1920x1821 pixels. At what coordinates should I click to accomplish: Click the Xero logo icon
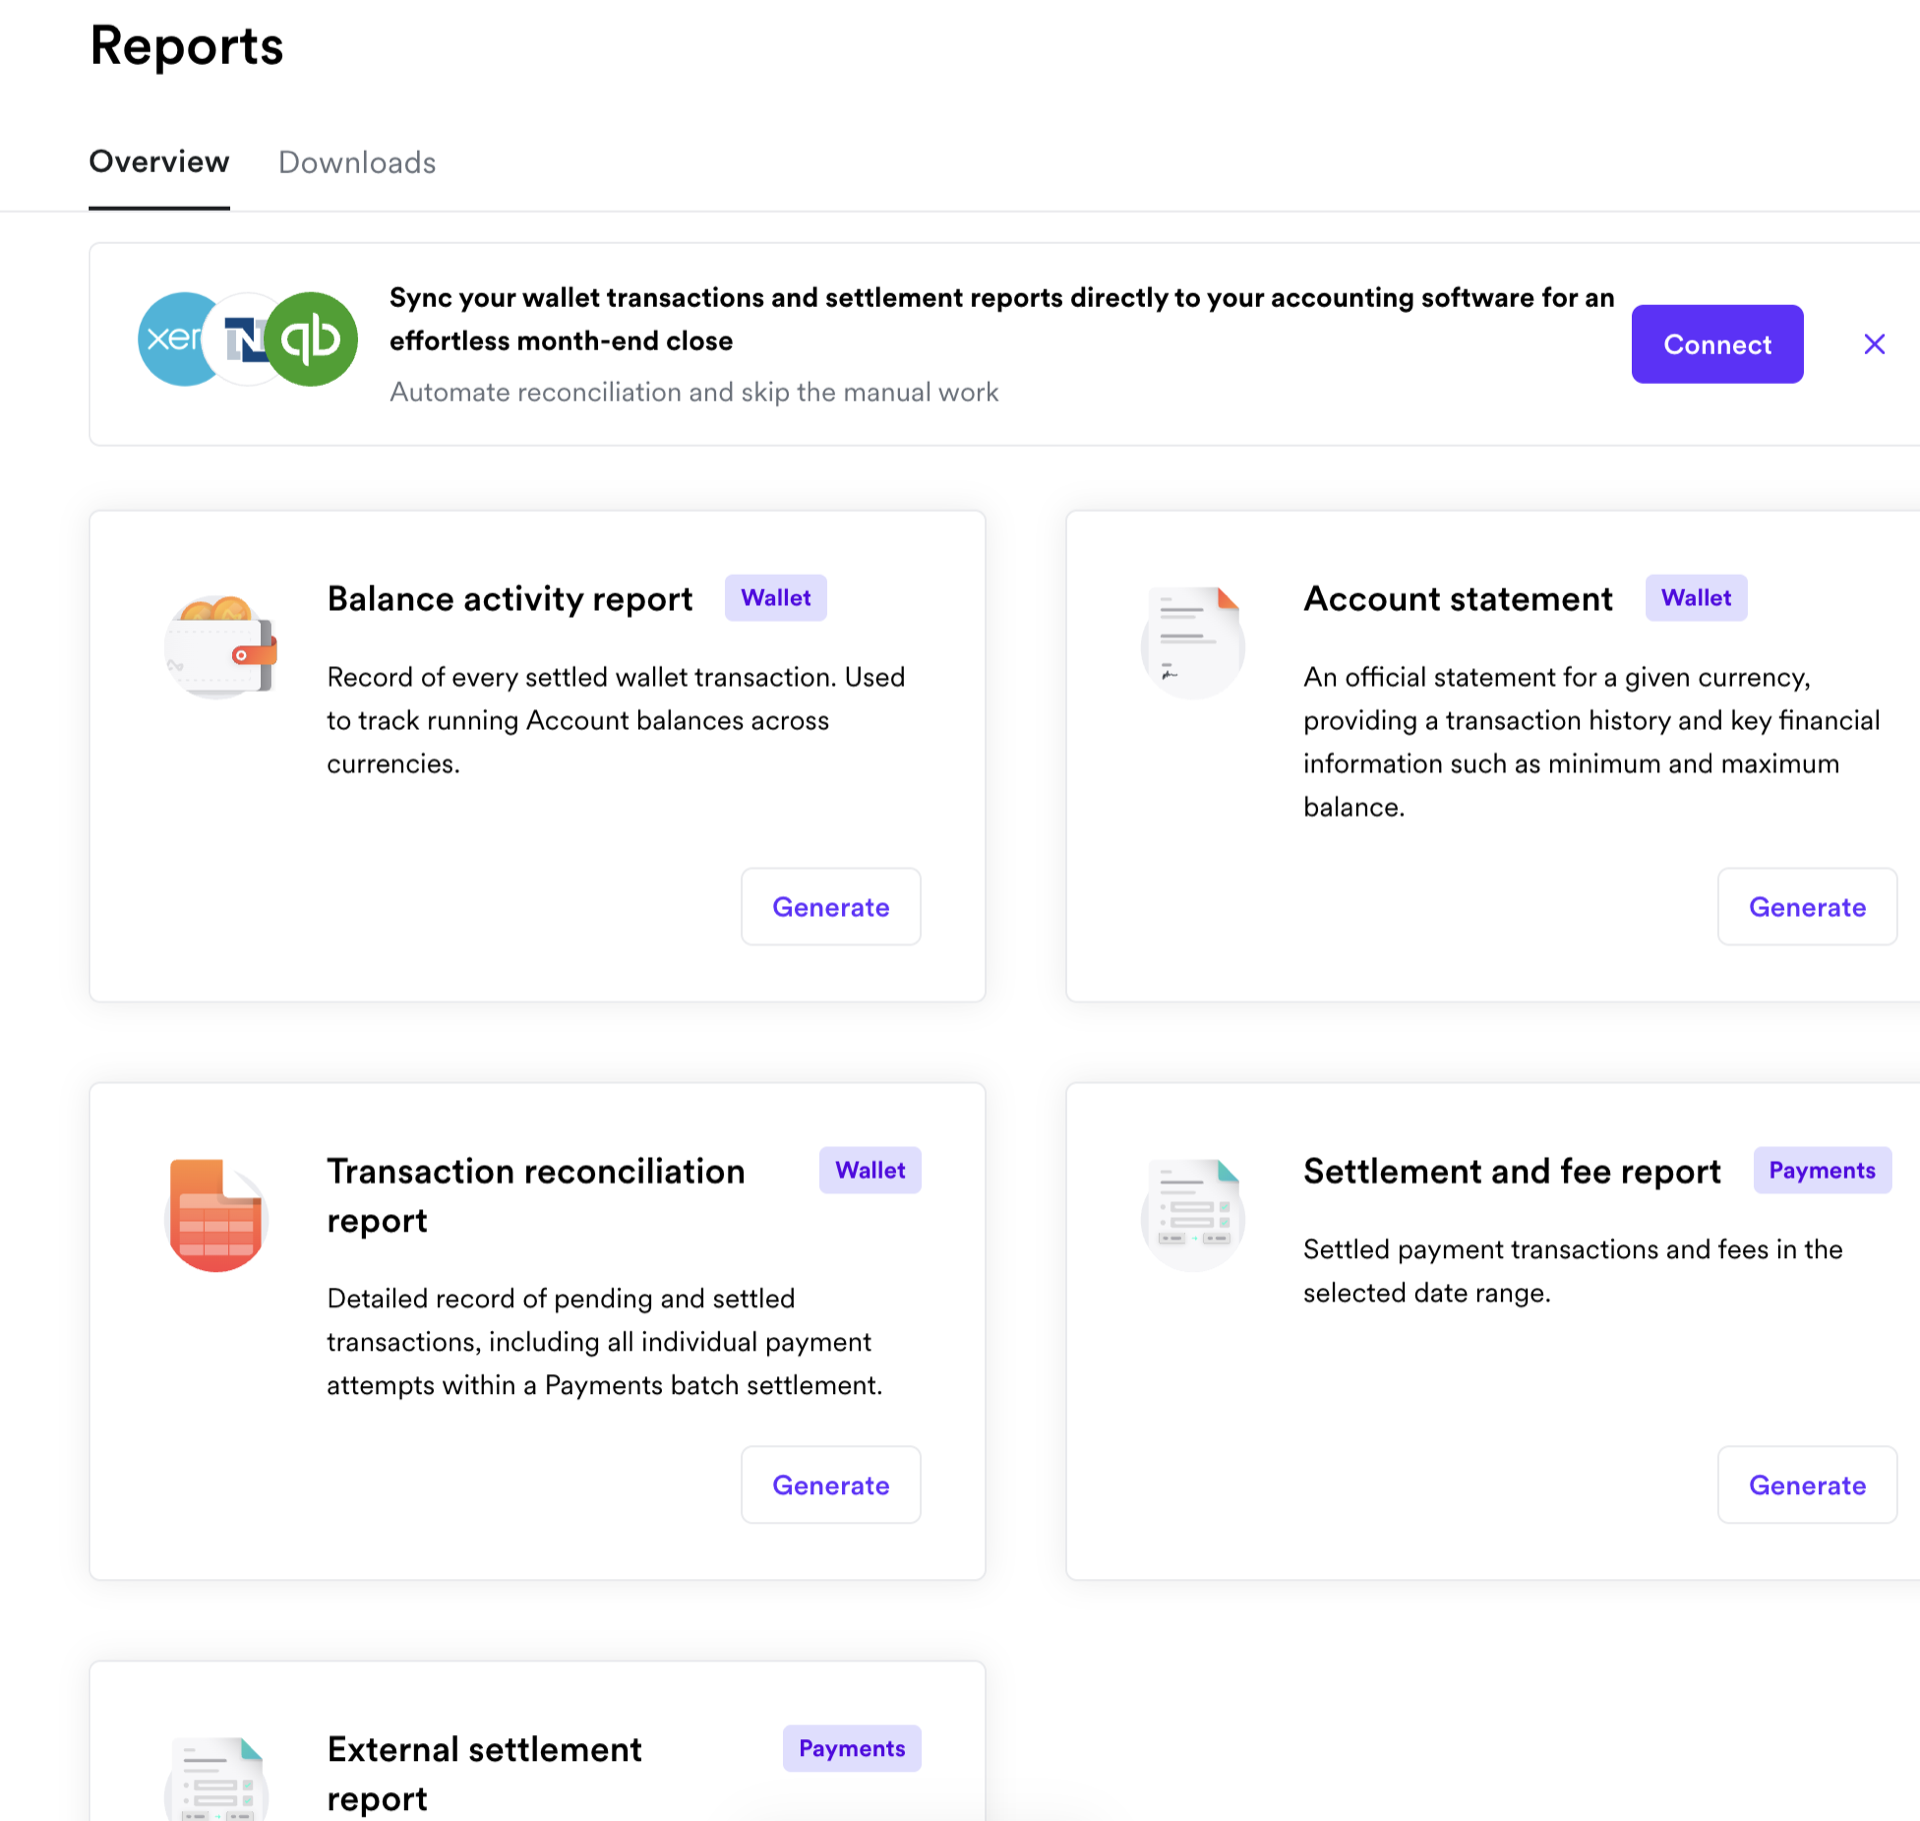point(172,339)
